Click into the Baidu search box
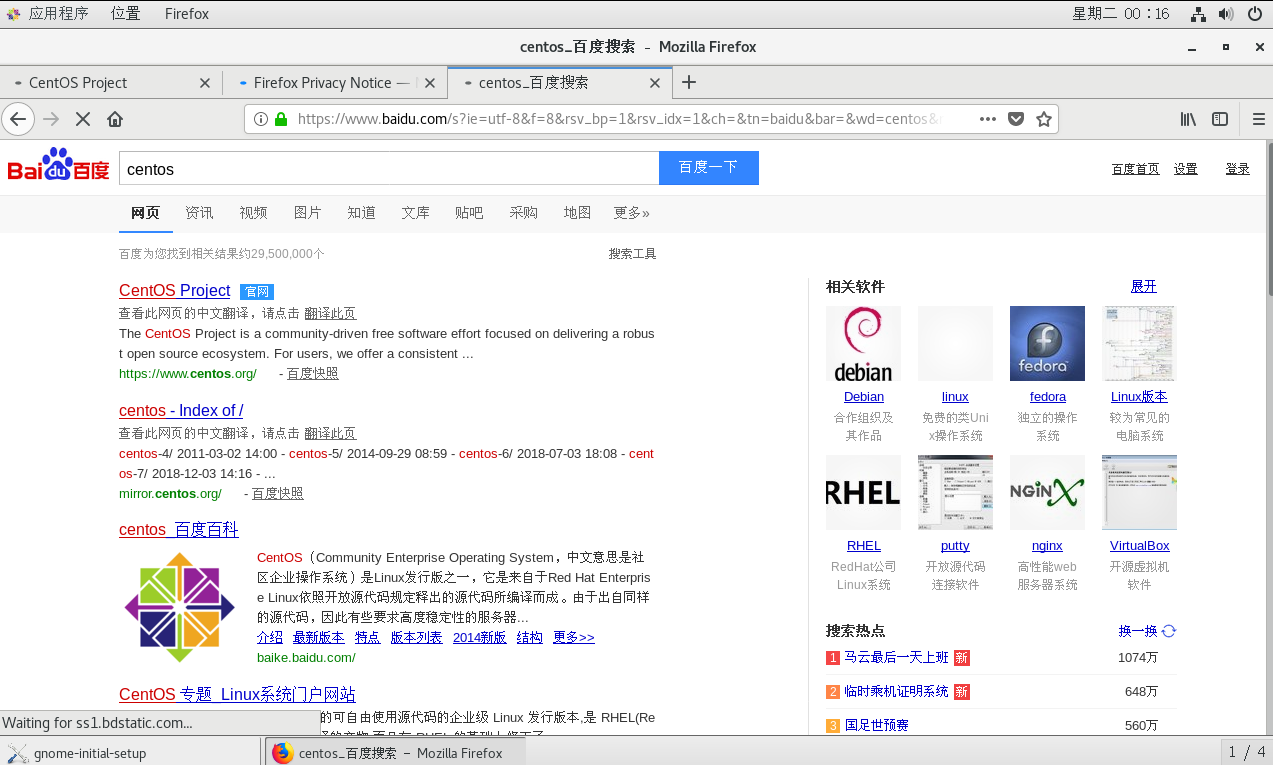The image size is (1273, 765). (389, 168)
